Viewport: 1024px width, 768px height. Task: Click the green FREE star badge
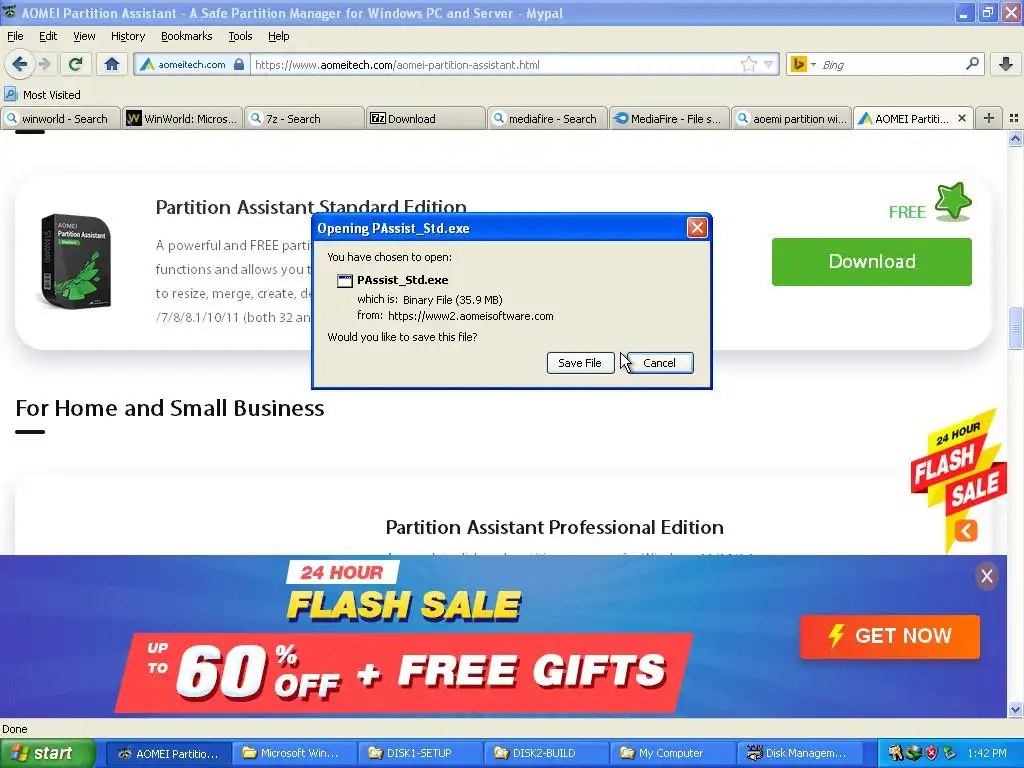pyautogui.click(x=952, y=202)
